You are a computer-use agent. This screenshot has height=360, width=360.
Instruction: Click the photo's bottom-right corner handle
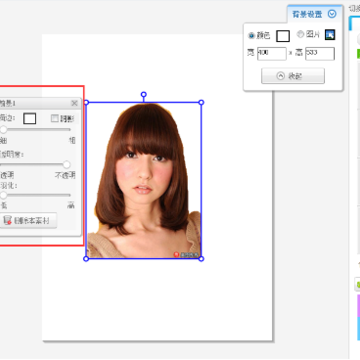201,259
